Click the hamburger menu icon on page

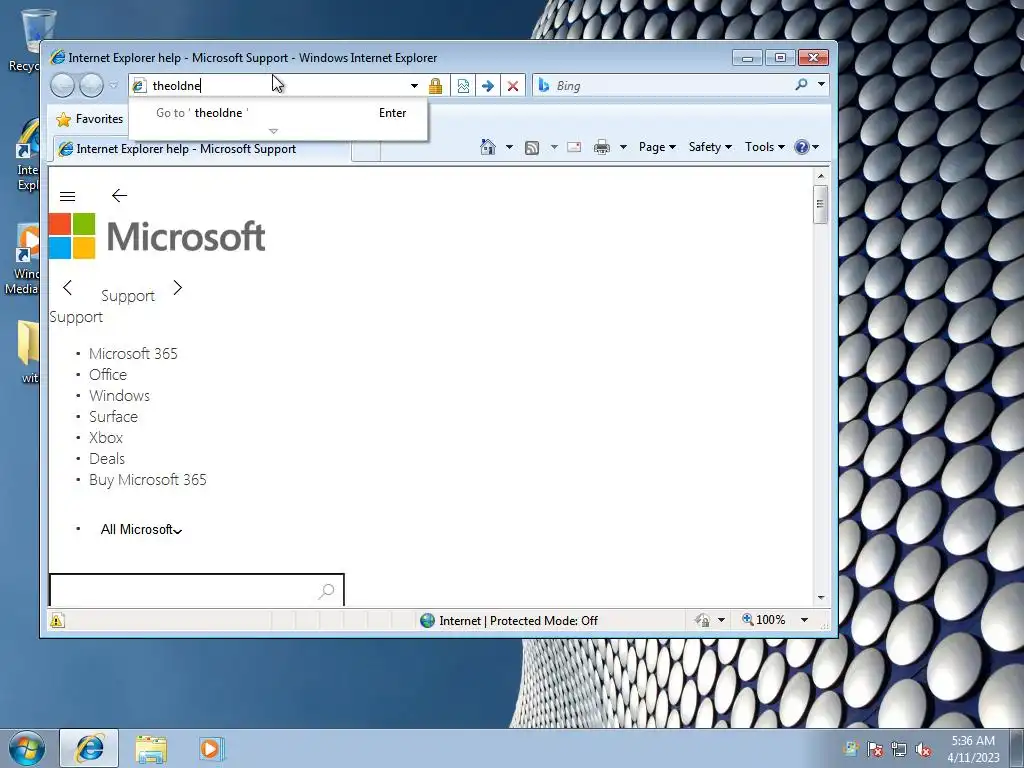(x=67, y=196)
